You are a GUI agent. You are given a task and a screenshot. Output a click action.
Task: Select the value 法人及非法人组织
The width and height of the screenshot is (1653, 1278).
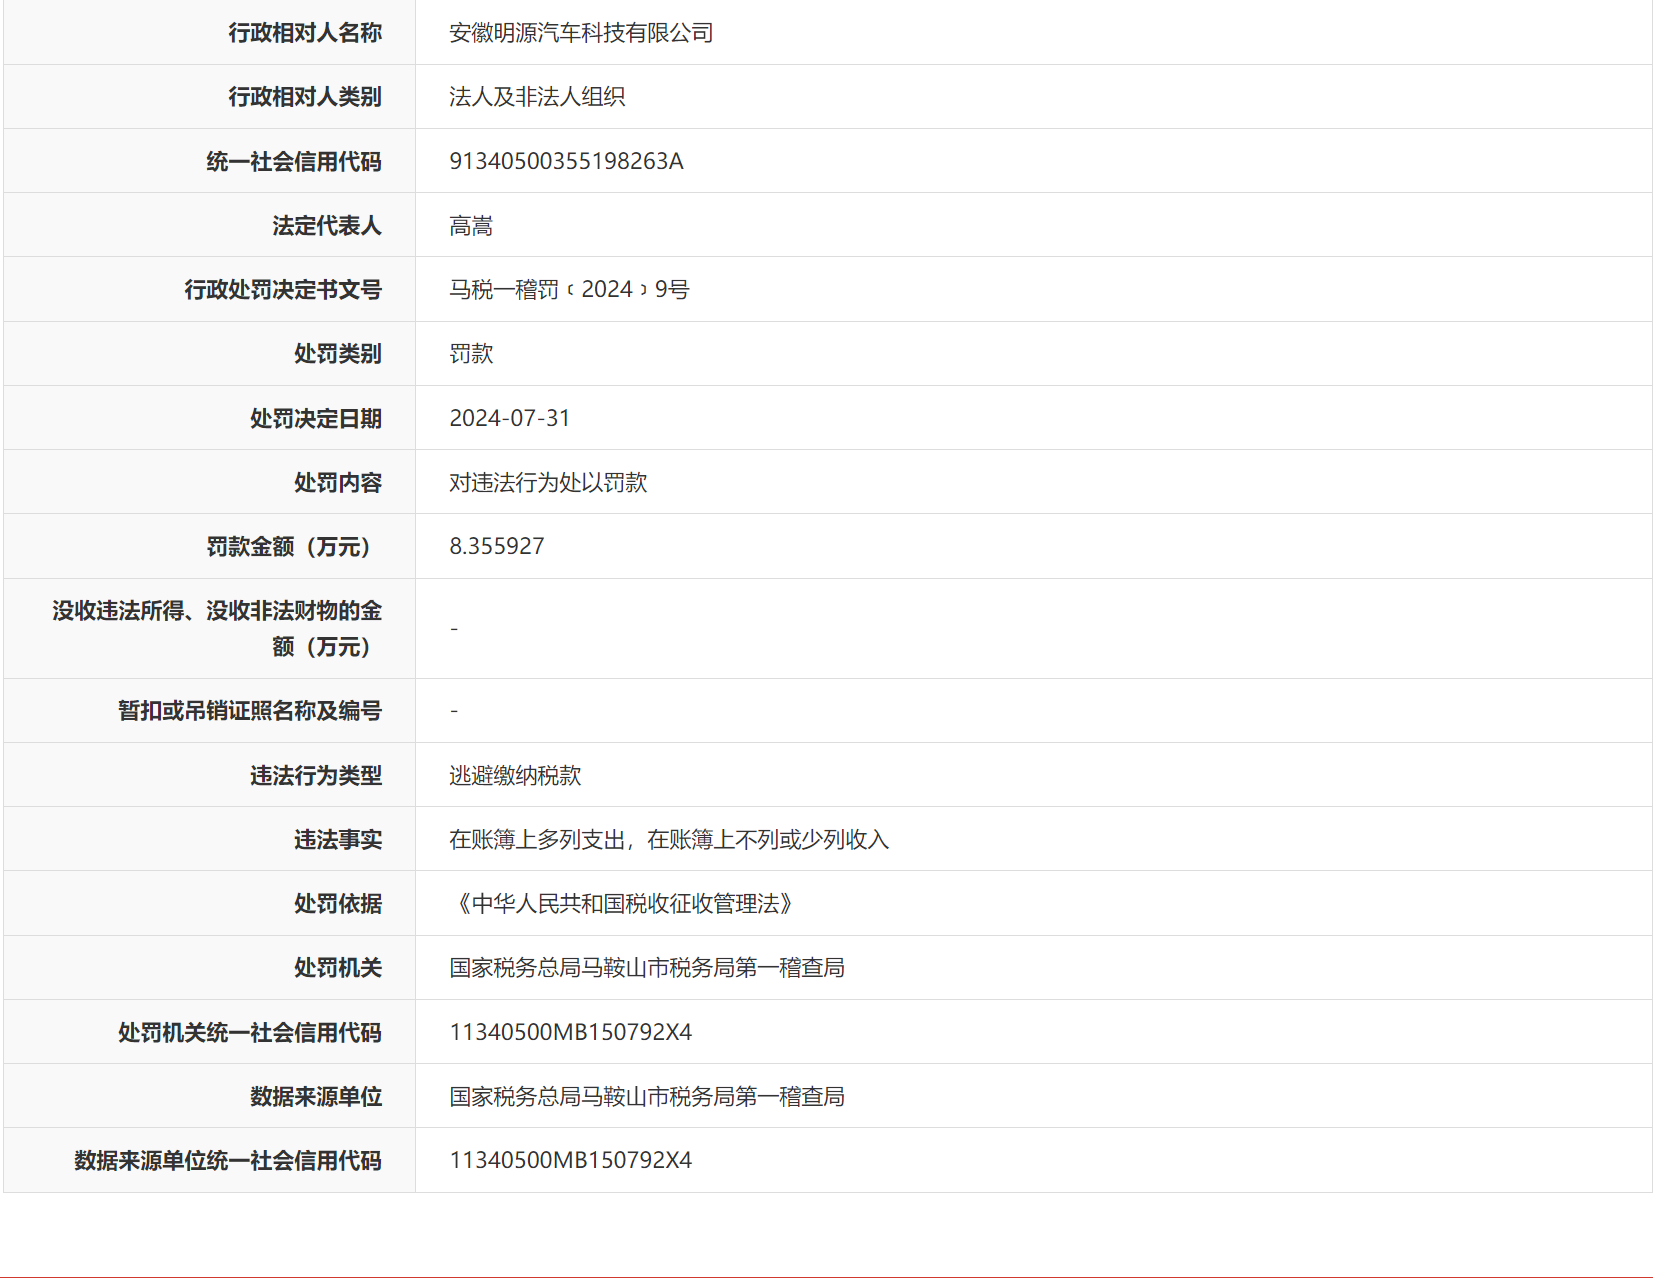tap(537, 97)
